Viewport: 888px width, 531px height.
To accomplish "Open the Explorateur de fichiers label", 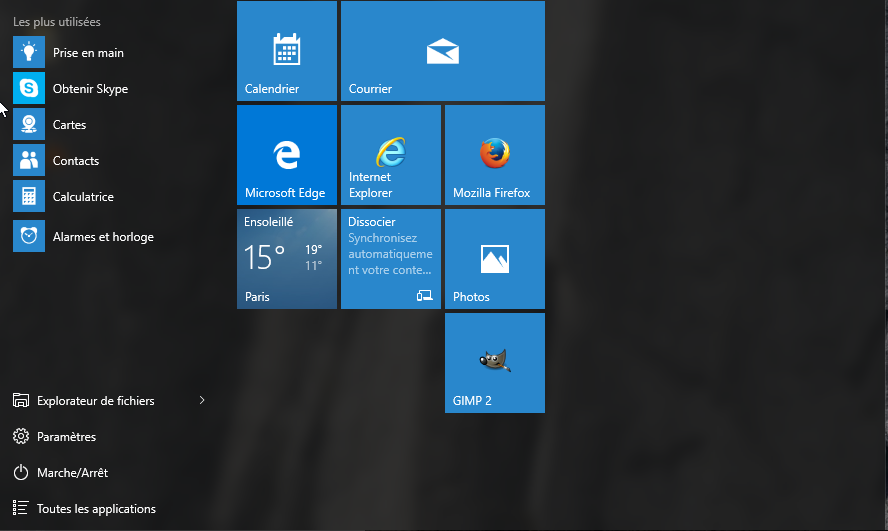I will click(x=96, y=401).
